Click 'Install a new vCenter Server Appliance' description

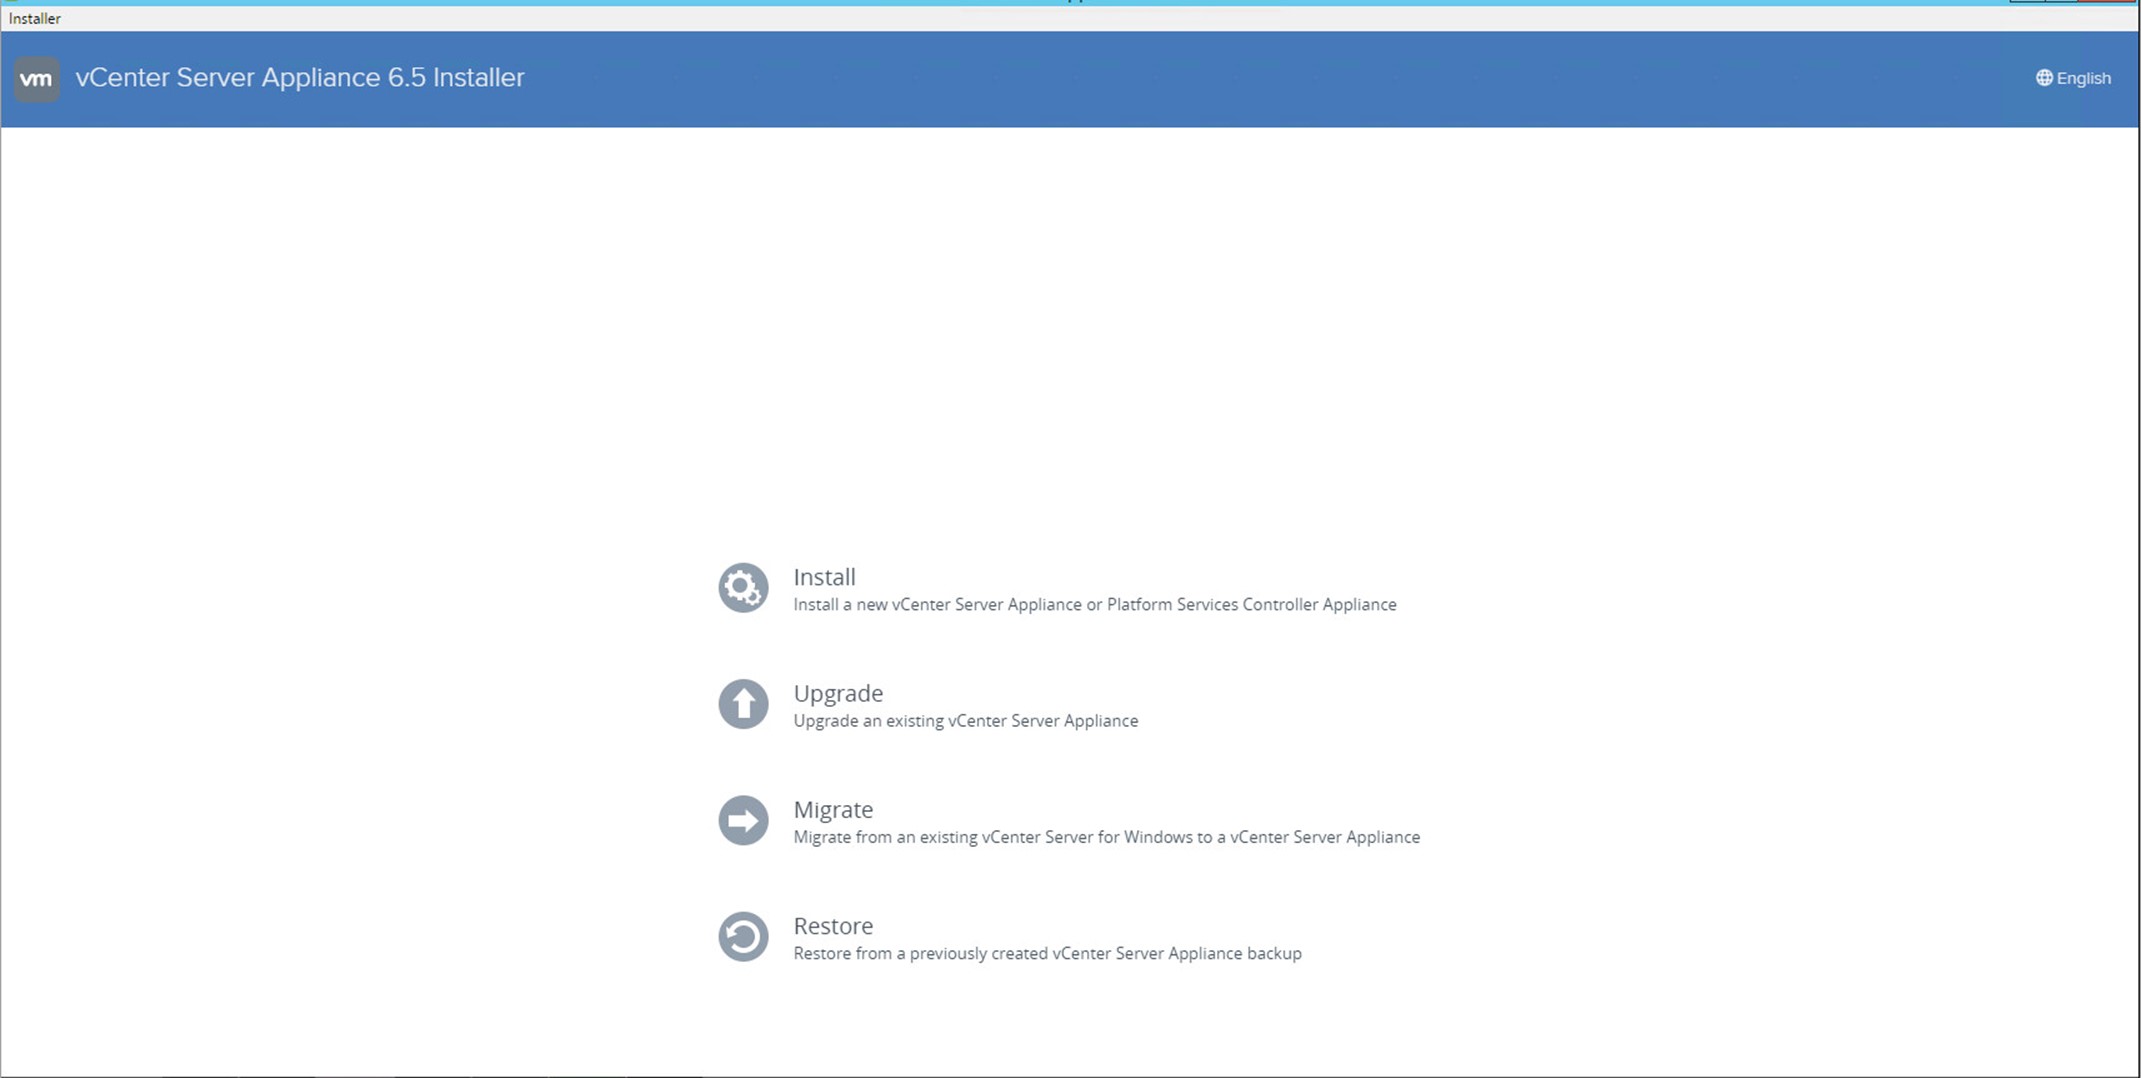[1095, 604]
